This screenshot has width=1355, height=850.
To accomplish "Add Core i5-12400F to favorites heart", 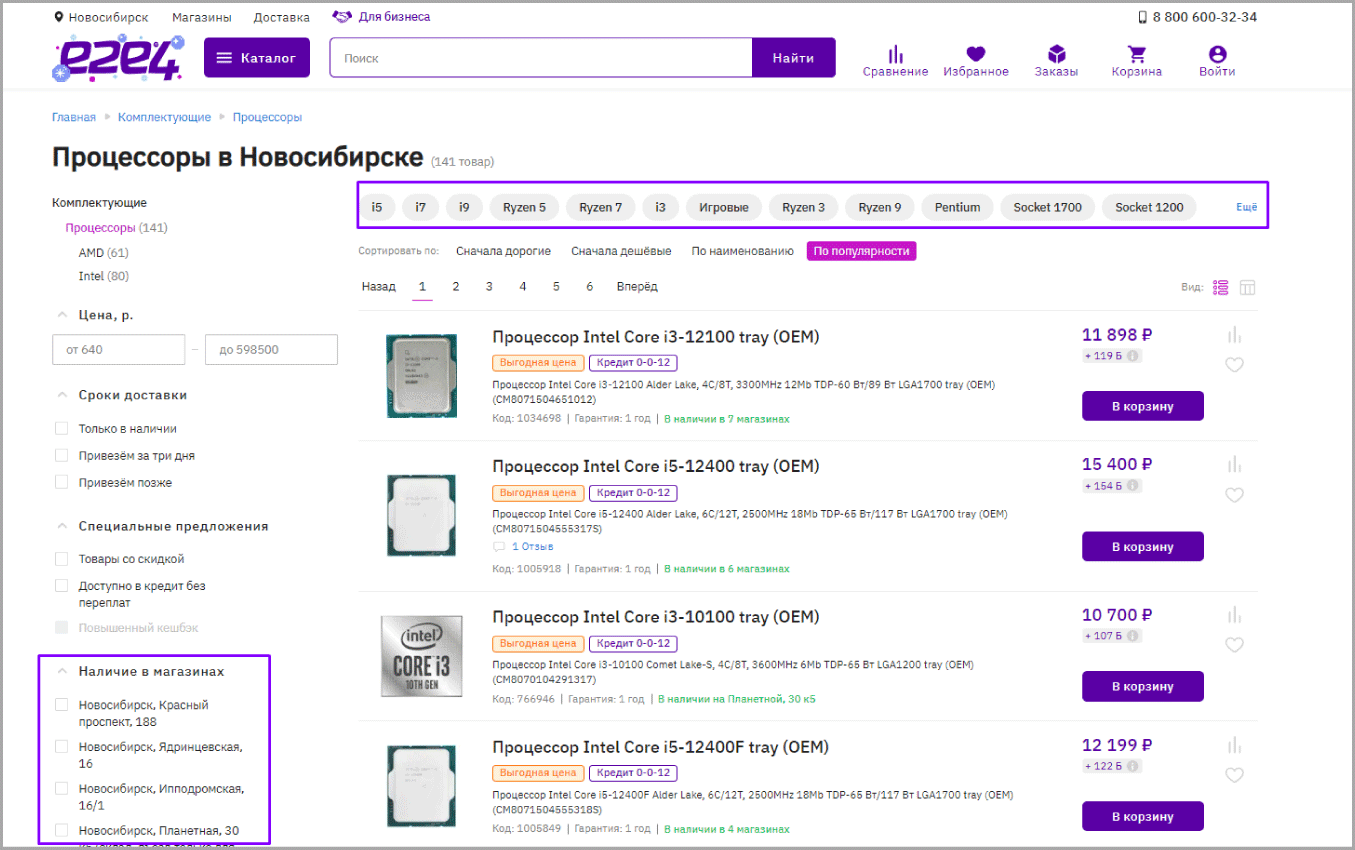I will click(1234, 775).
